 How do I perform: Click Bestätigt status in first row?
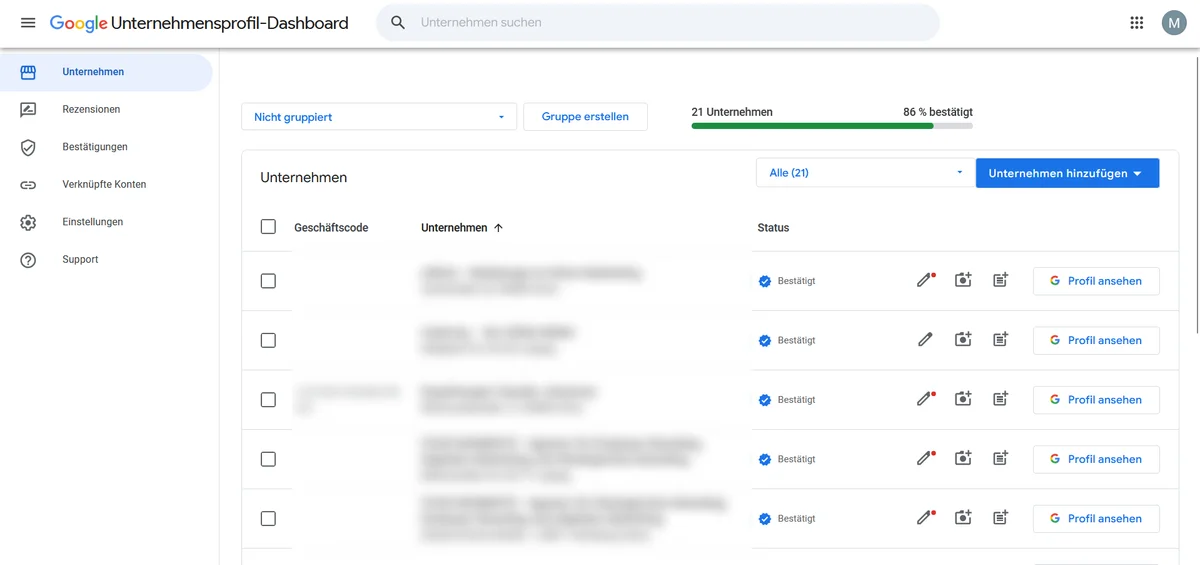click(x=787, y=281)
